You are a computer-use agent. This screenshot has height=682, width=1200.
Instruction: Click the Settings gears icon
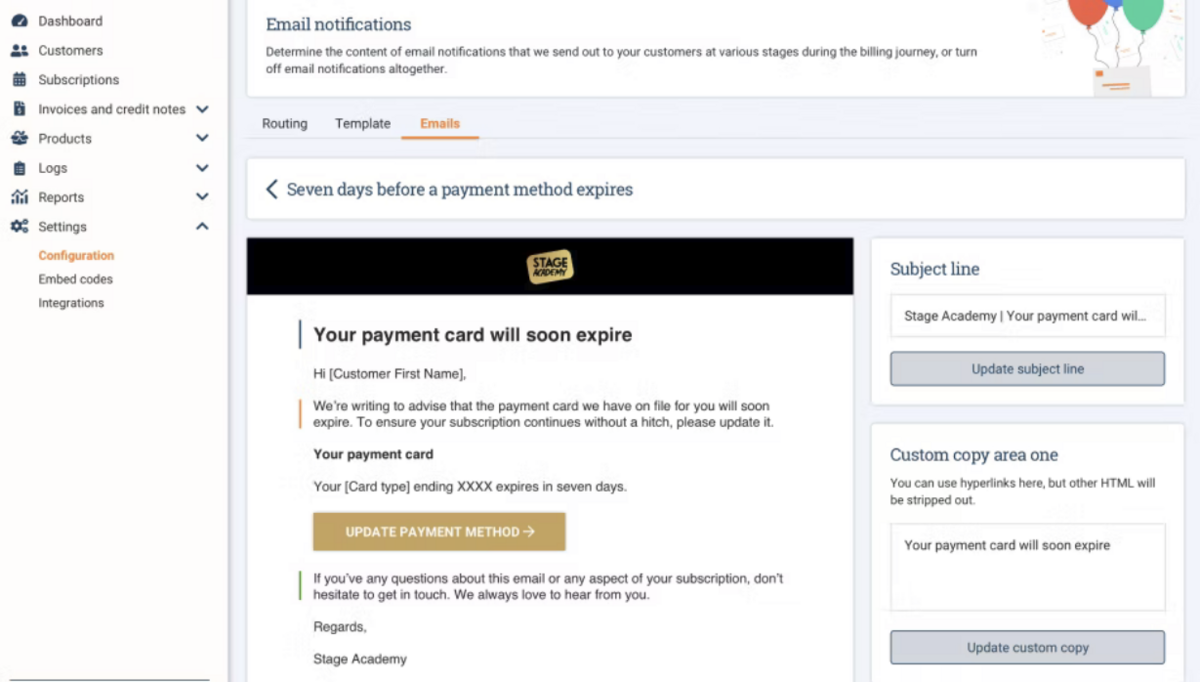(19, 227)
